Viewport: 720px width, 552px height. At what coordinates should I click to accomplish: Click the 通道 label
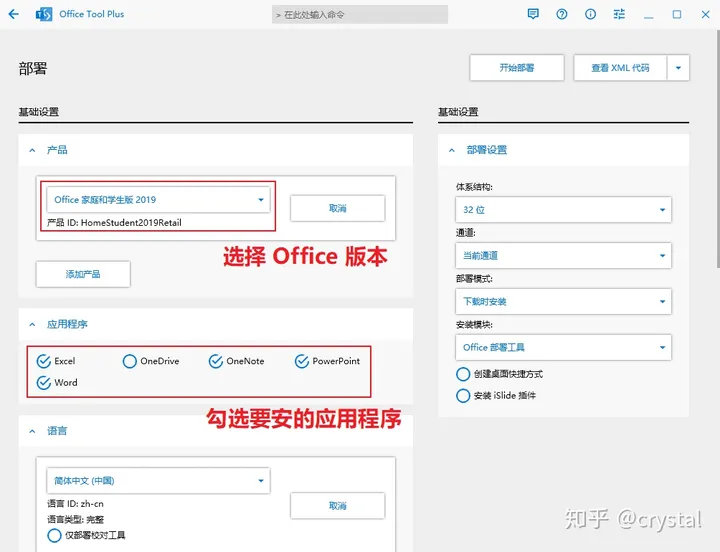tap(466, 233)
